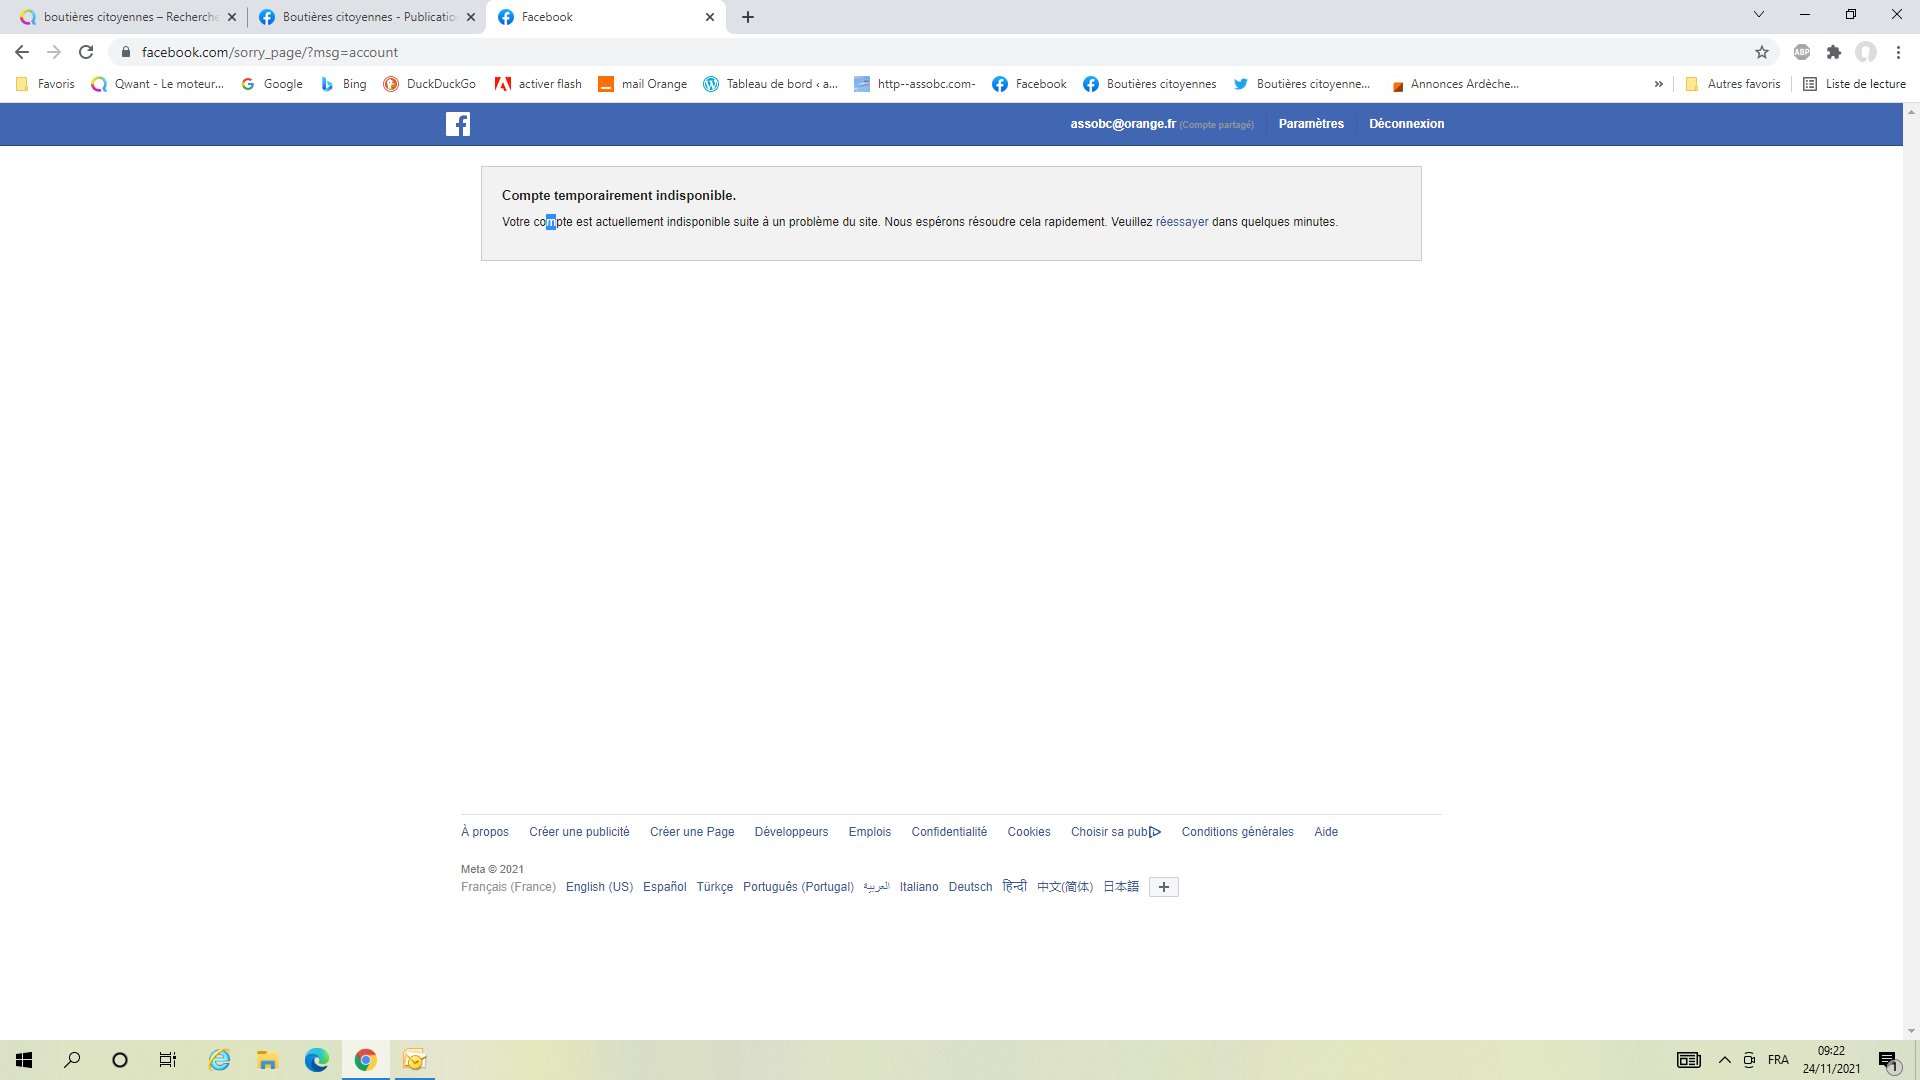Open the AdBlock extension icon
Viewport: 1920px width, 1080px height.
point(1802,52)
